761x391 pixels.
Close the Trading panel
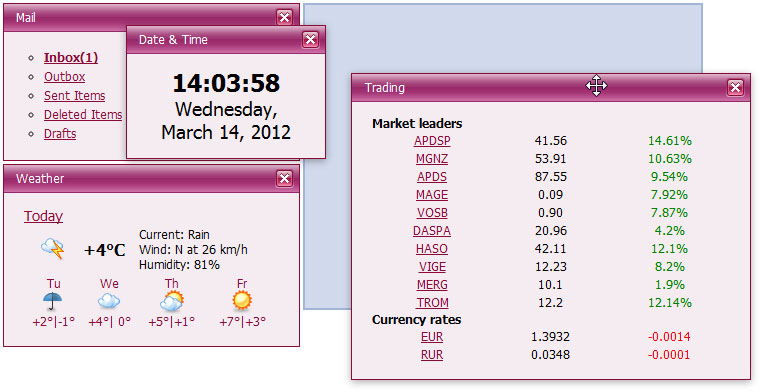pyautogui.click(x=735, y=87)
